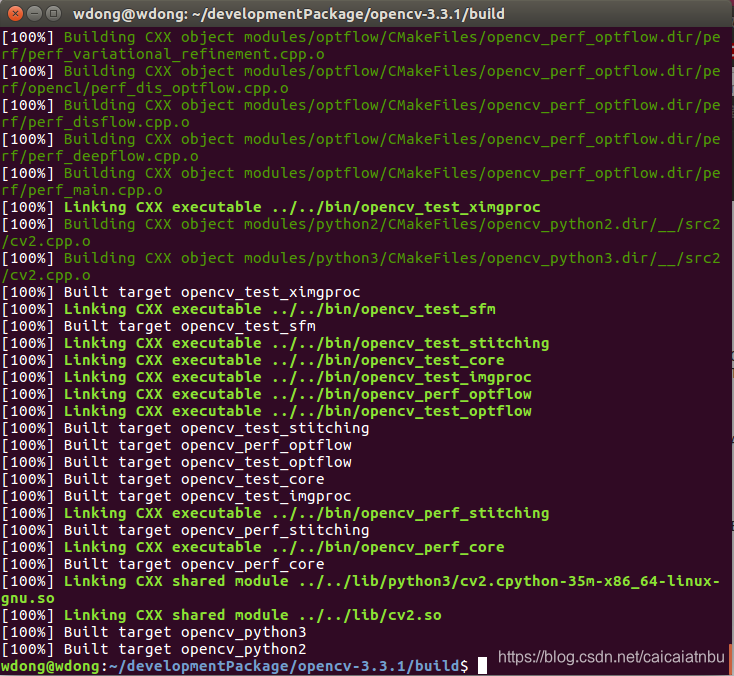Screen dimensions: 734x676
Task: Click the opencv_python2.dir Building CXX object line
Action: (360, 224)
